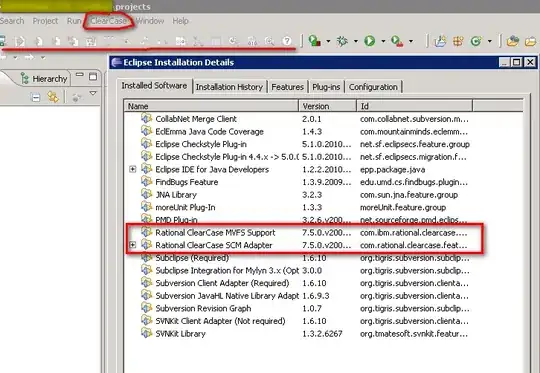
Task: Click the Debug bug icon
Action: click(342, 41)
